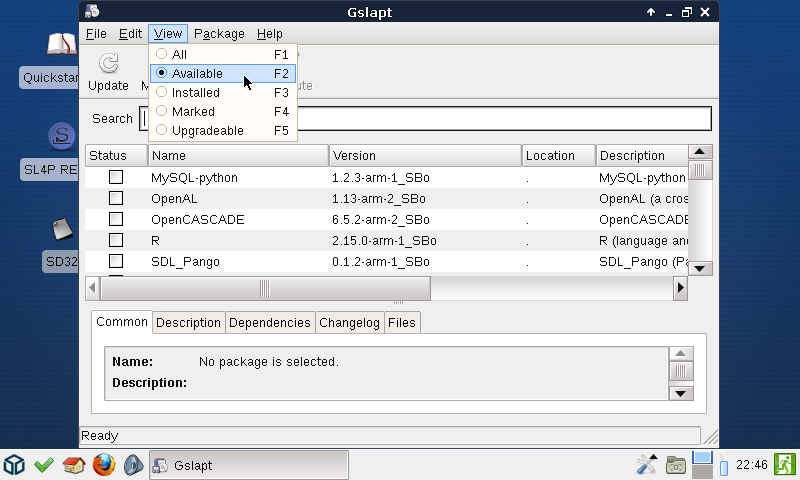Click package list scroll down arrow
The image size is (800, 480).
click(x=700, y=268)
